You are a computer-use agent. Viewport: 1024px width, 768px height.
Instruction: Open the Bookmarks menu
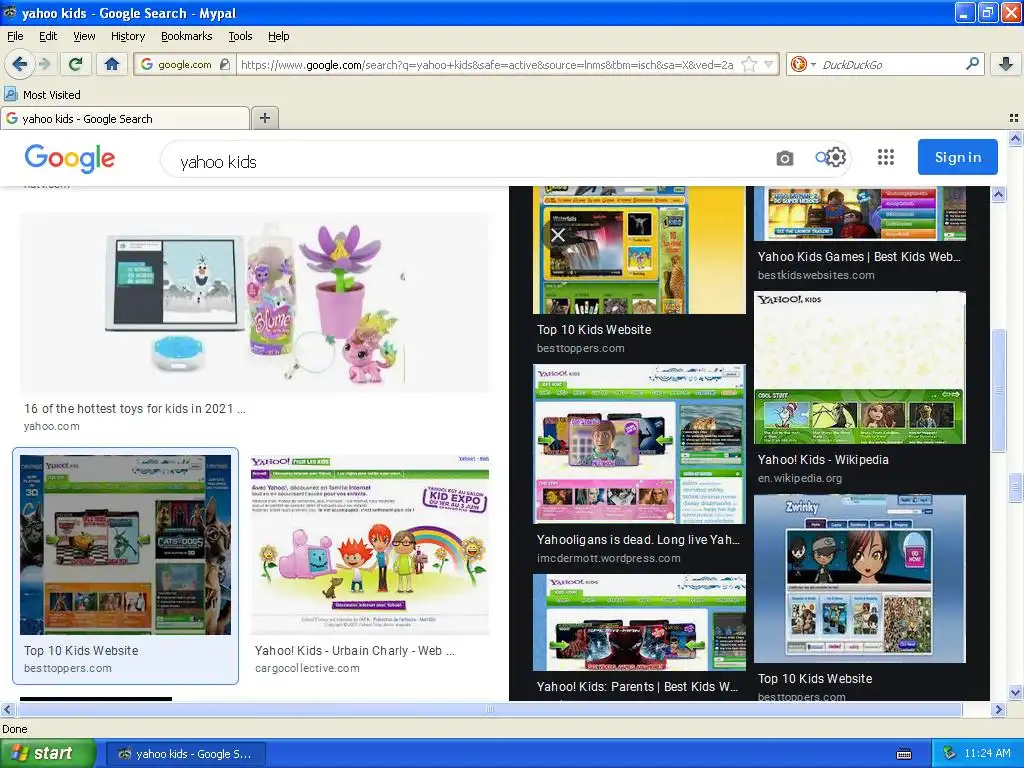186,36
